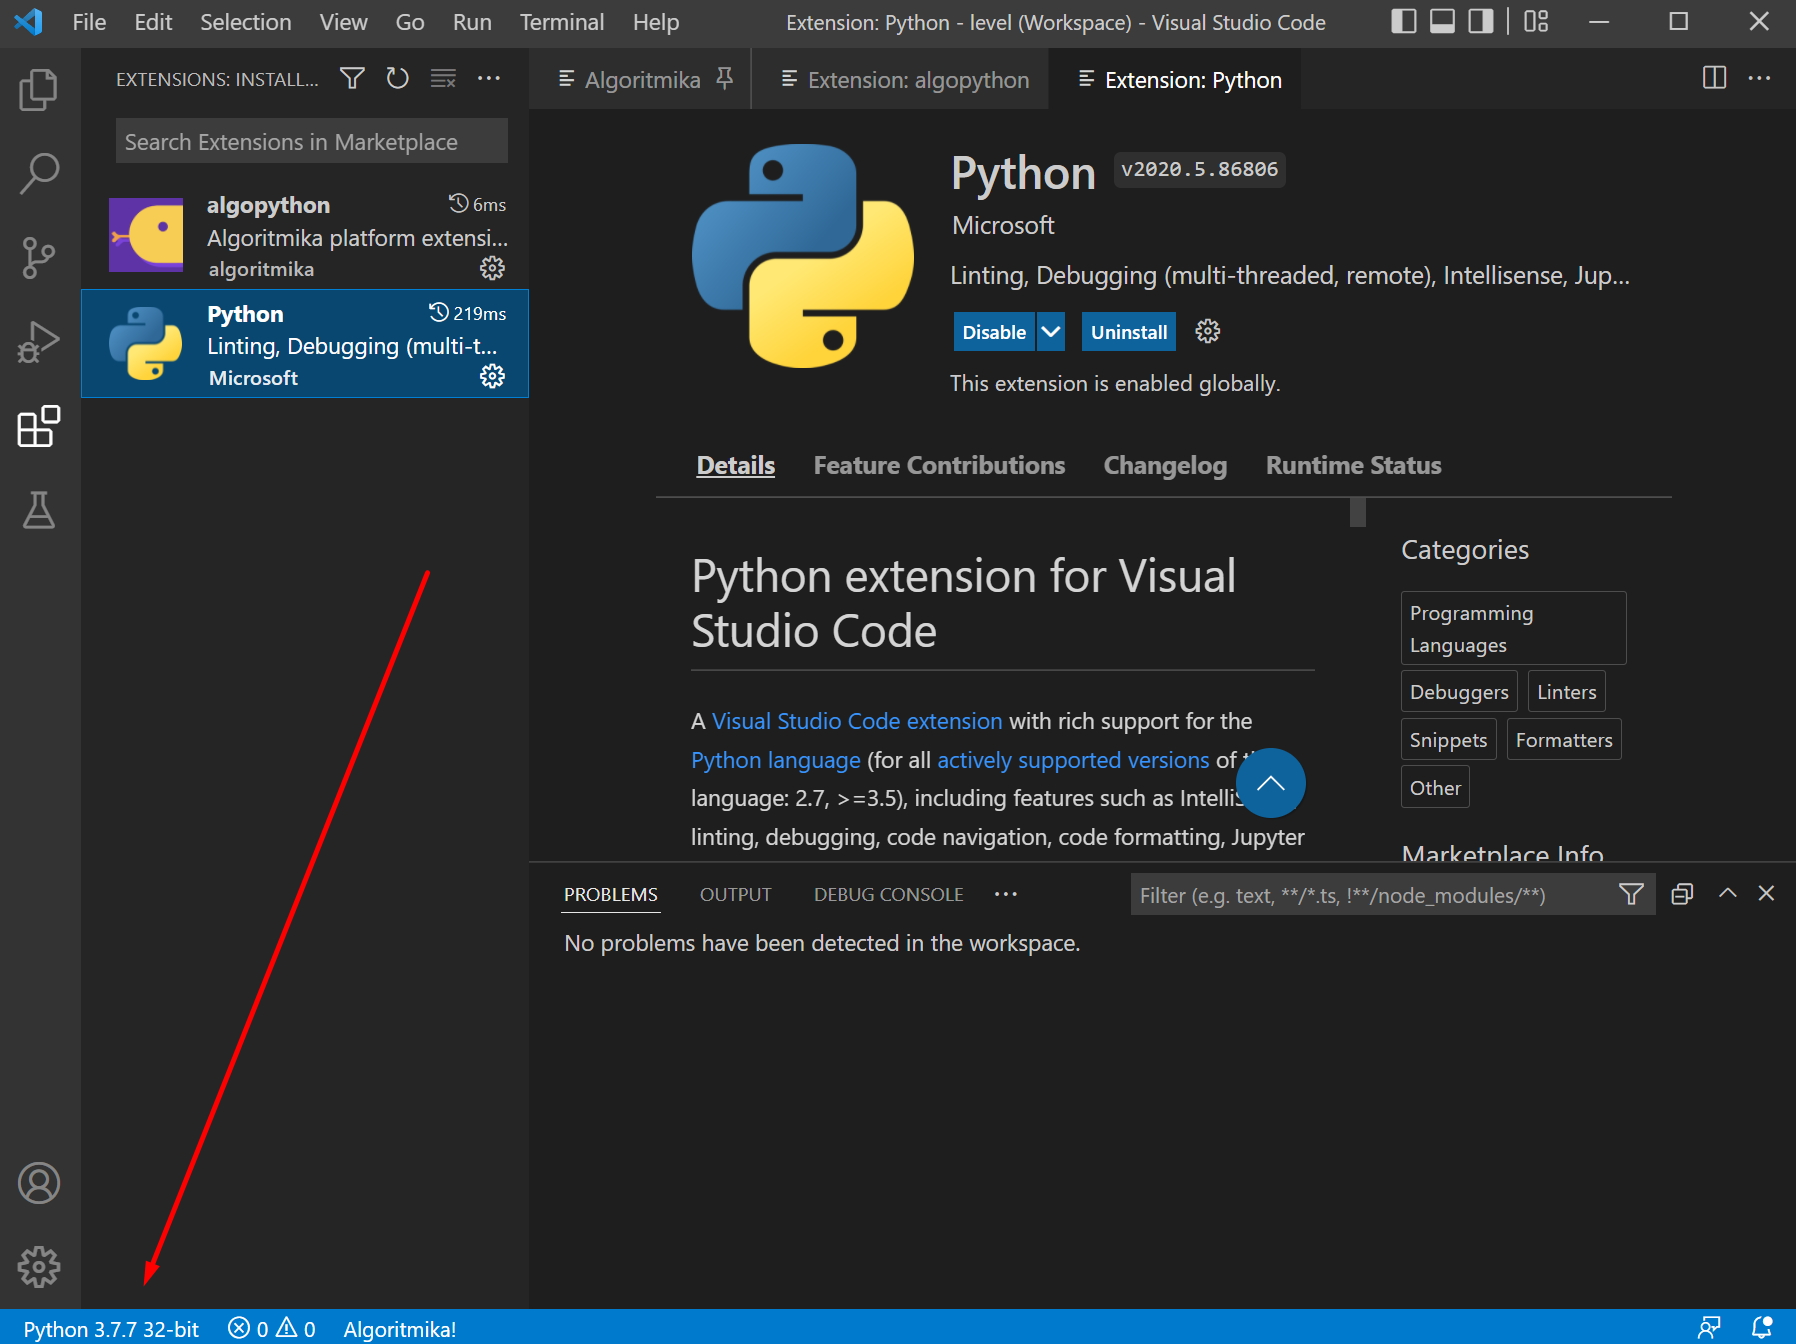This screenshot has height=1344, width=1796.
Task: Open the Manage gear in activity bar
Action: 39,1267
